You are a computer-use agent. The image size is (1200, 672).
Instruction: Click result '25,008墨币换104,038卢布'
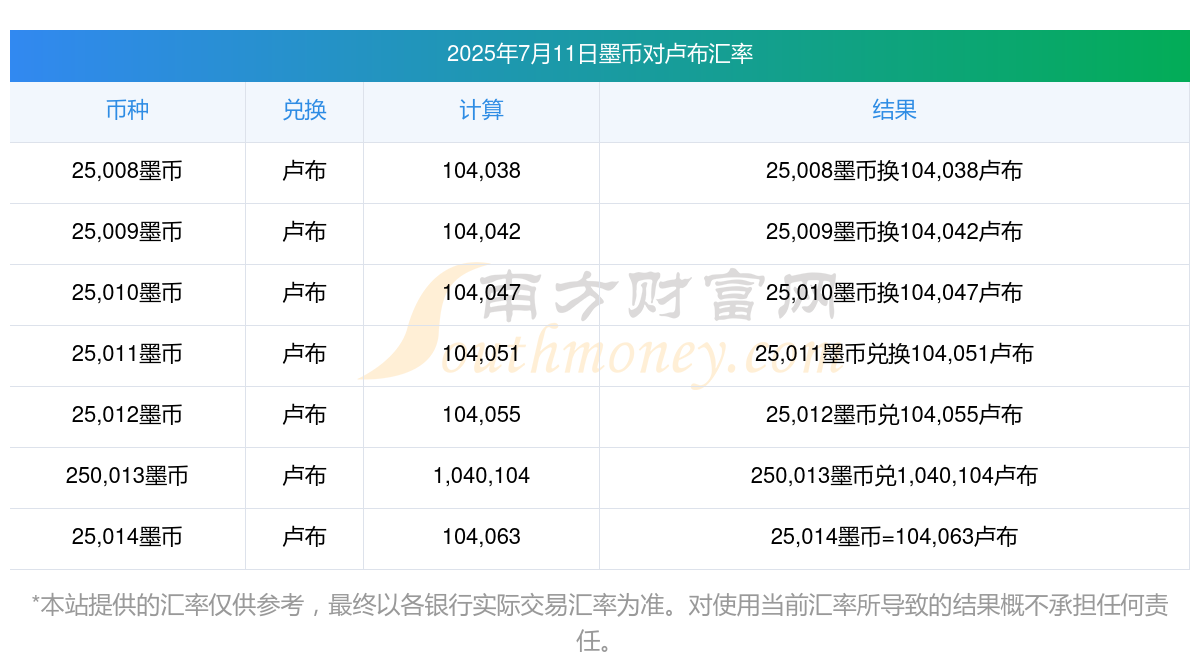[x=894, y=171]
